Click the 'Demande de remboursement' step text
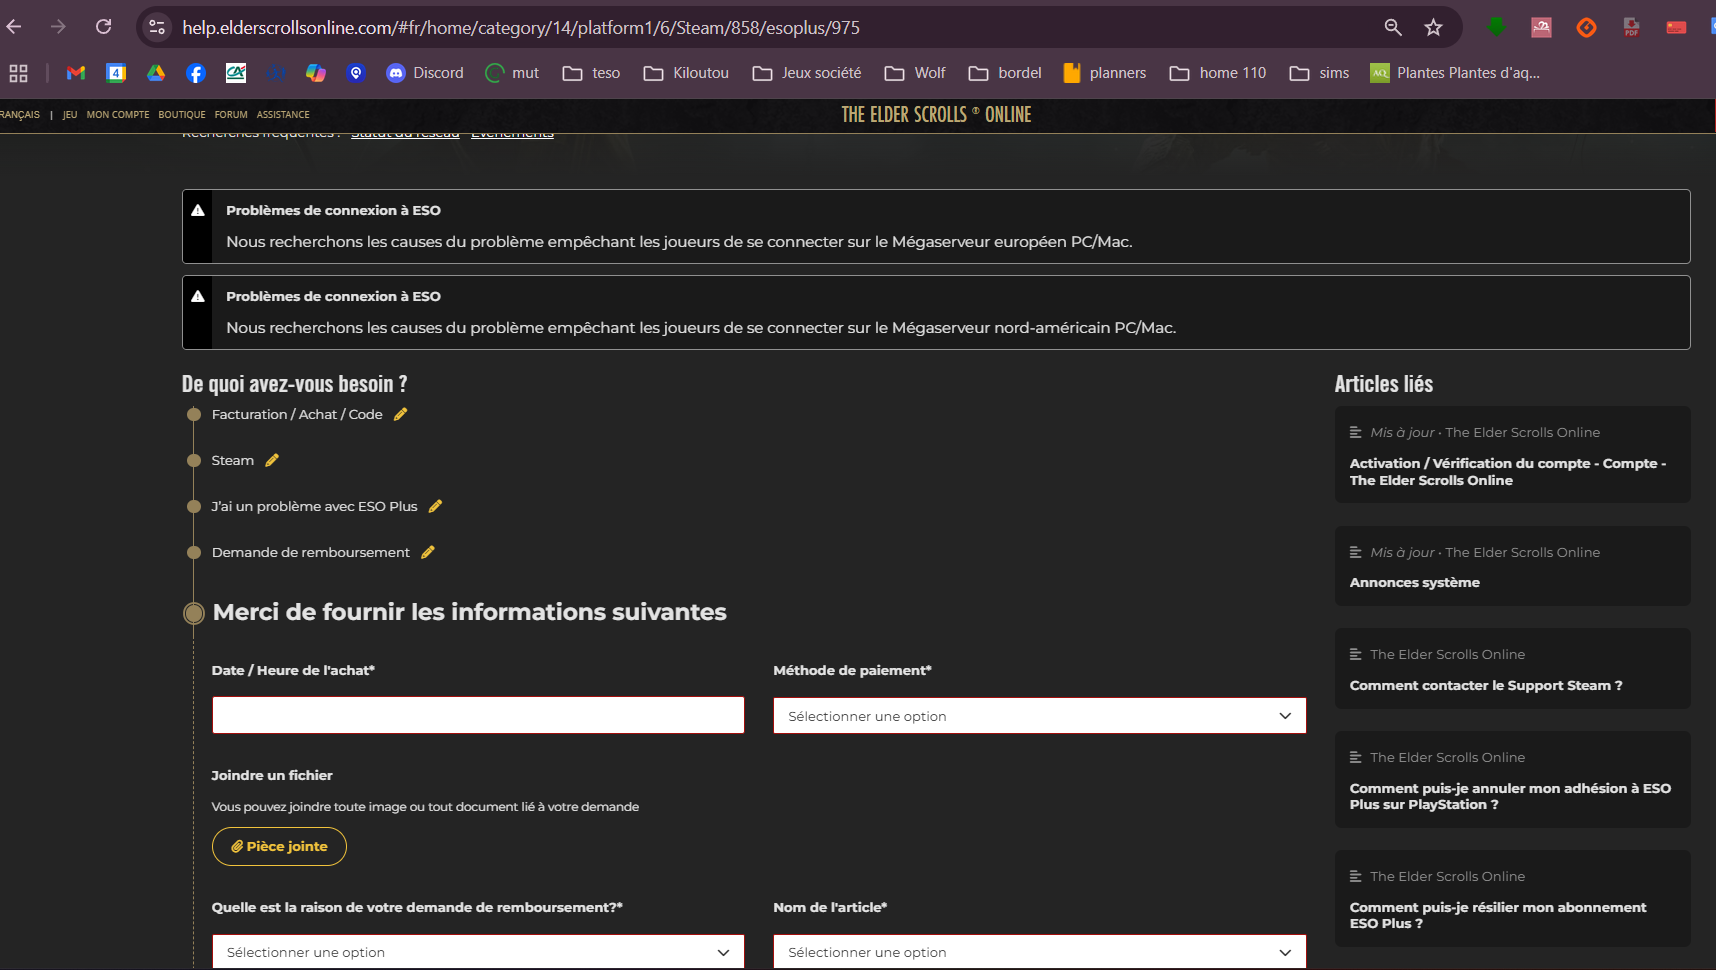Screen dimensions: 1716x970 pos(311,552)
